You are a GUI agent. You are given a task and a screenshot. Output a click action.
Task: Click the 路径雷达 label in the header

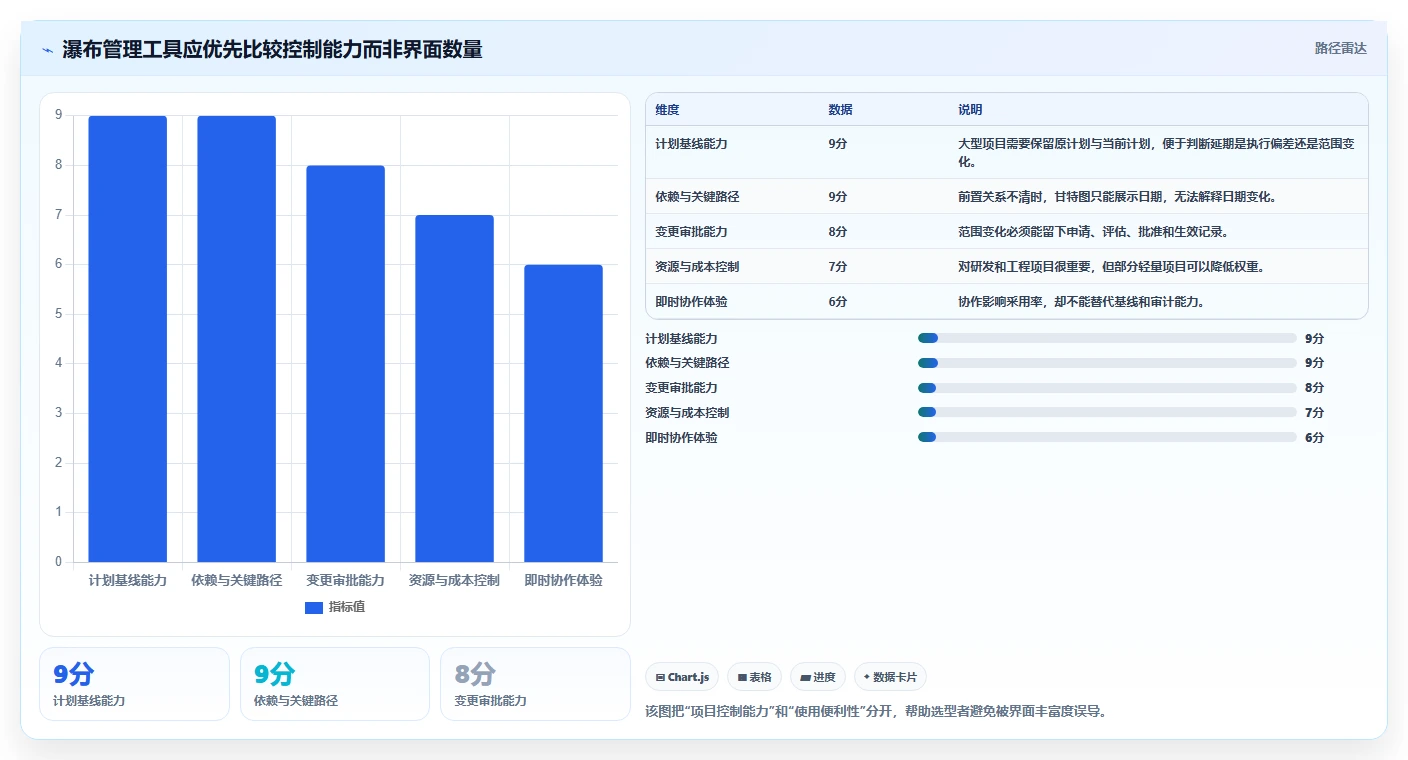pyautogui.click(x=1340, y=48)
